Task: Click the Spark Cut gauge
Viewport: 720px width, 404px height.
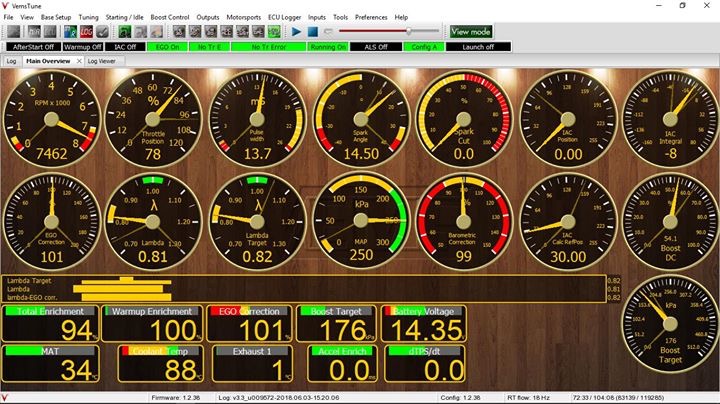Action: [x=464, y=119]
